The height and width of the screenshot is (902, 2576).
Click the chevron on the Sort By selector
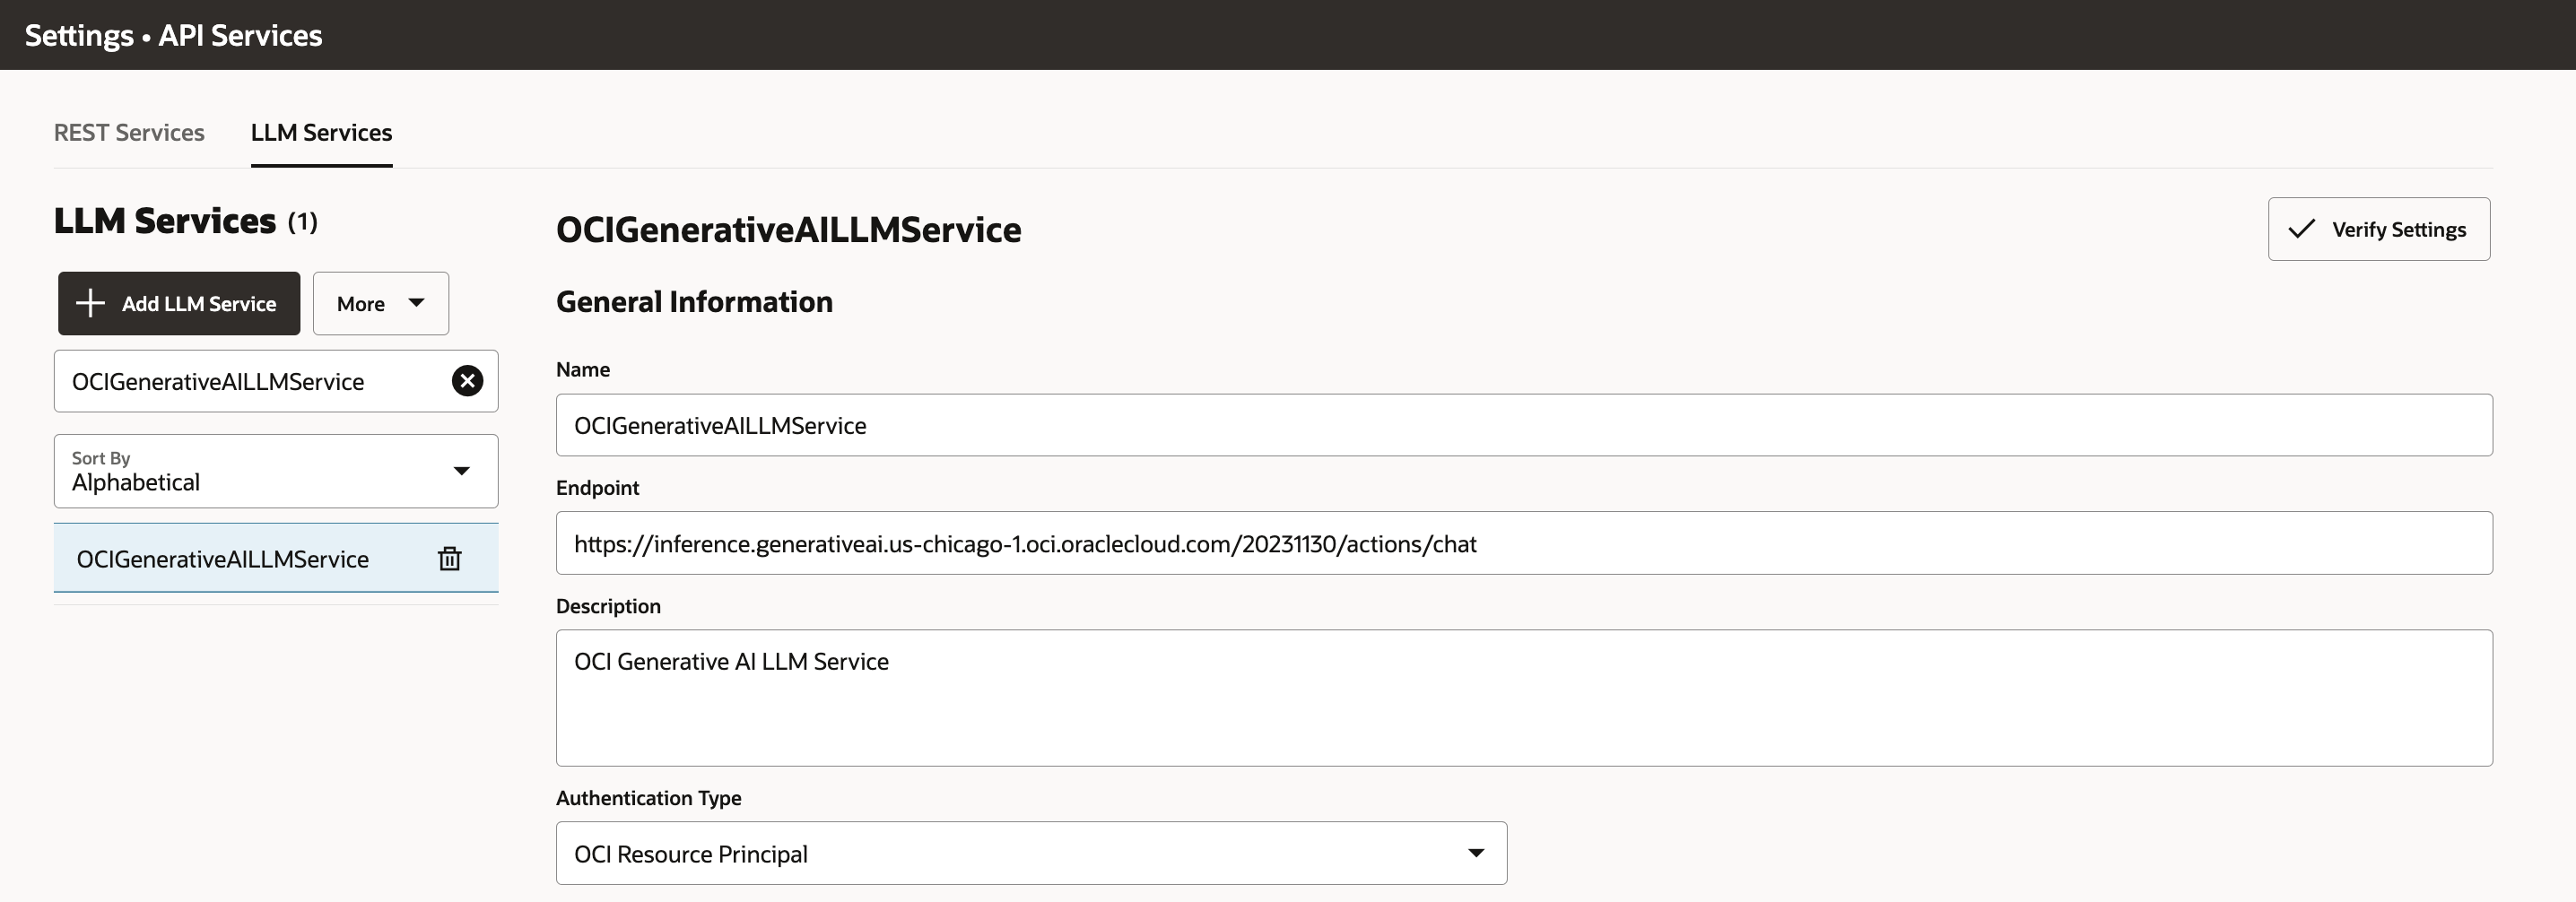coord(461,471)
